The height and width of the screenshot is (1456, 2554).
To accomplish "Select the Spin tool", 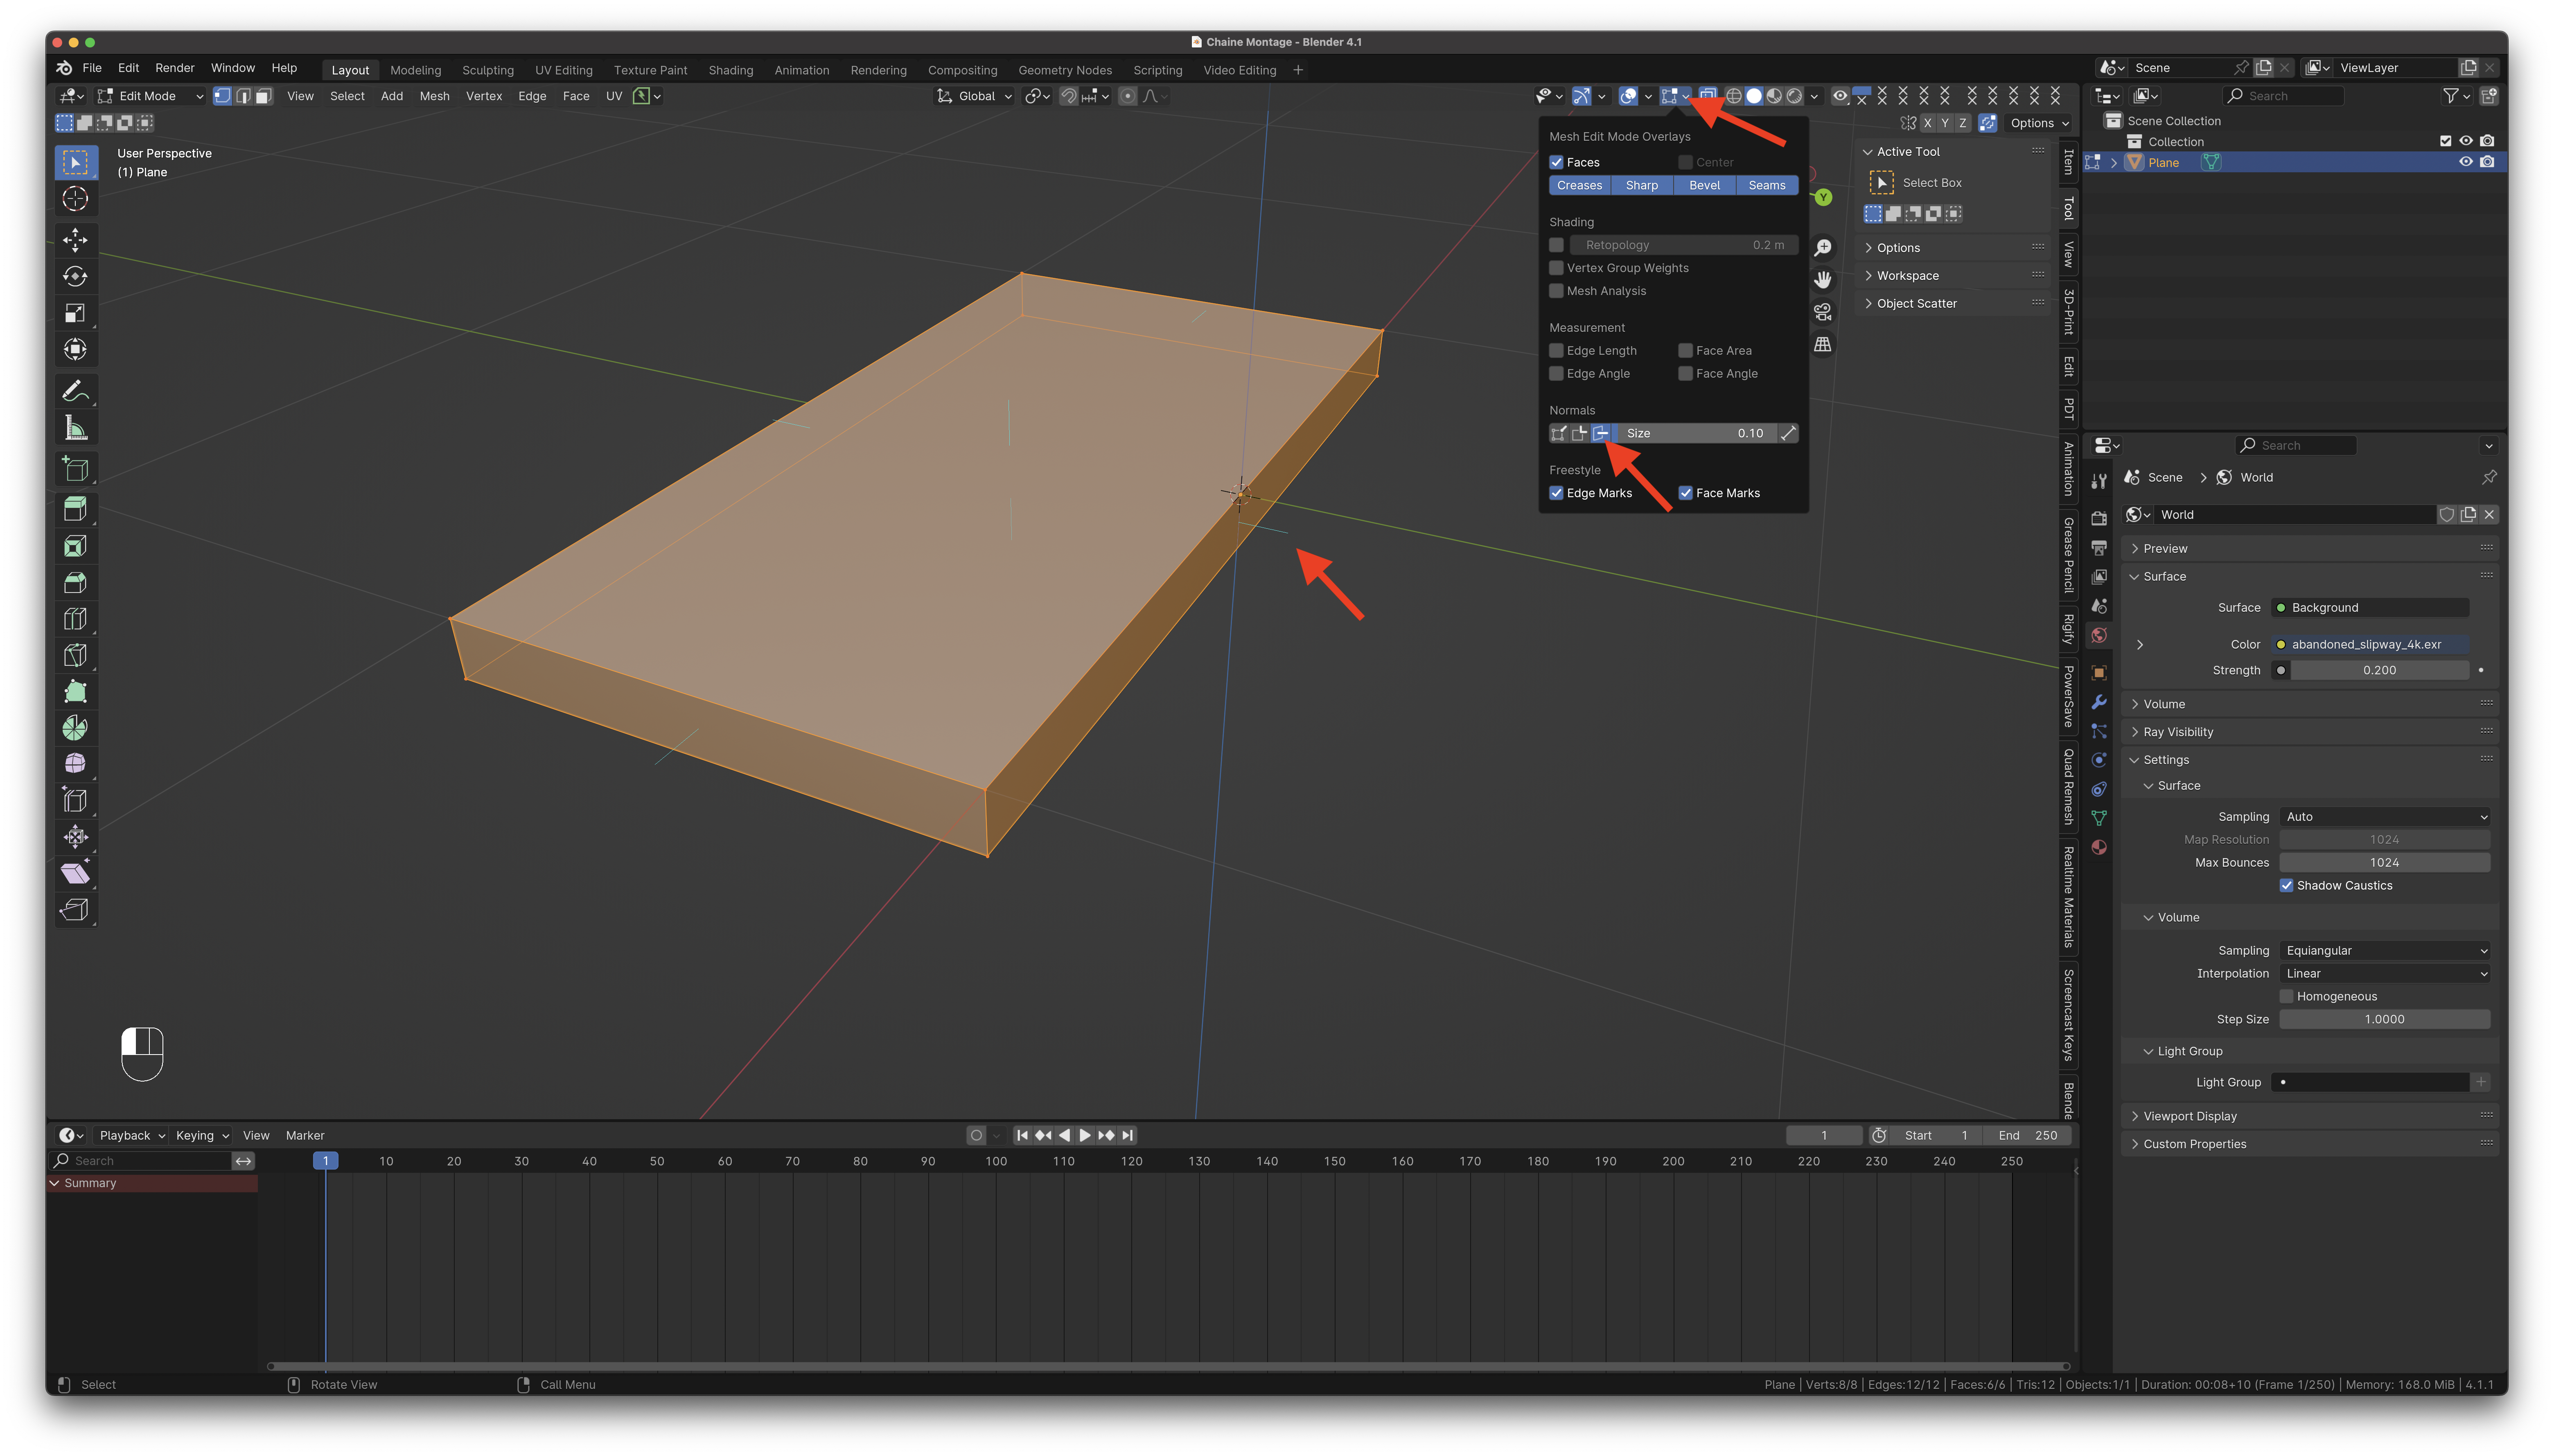I will [75, 728].
